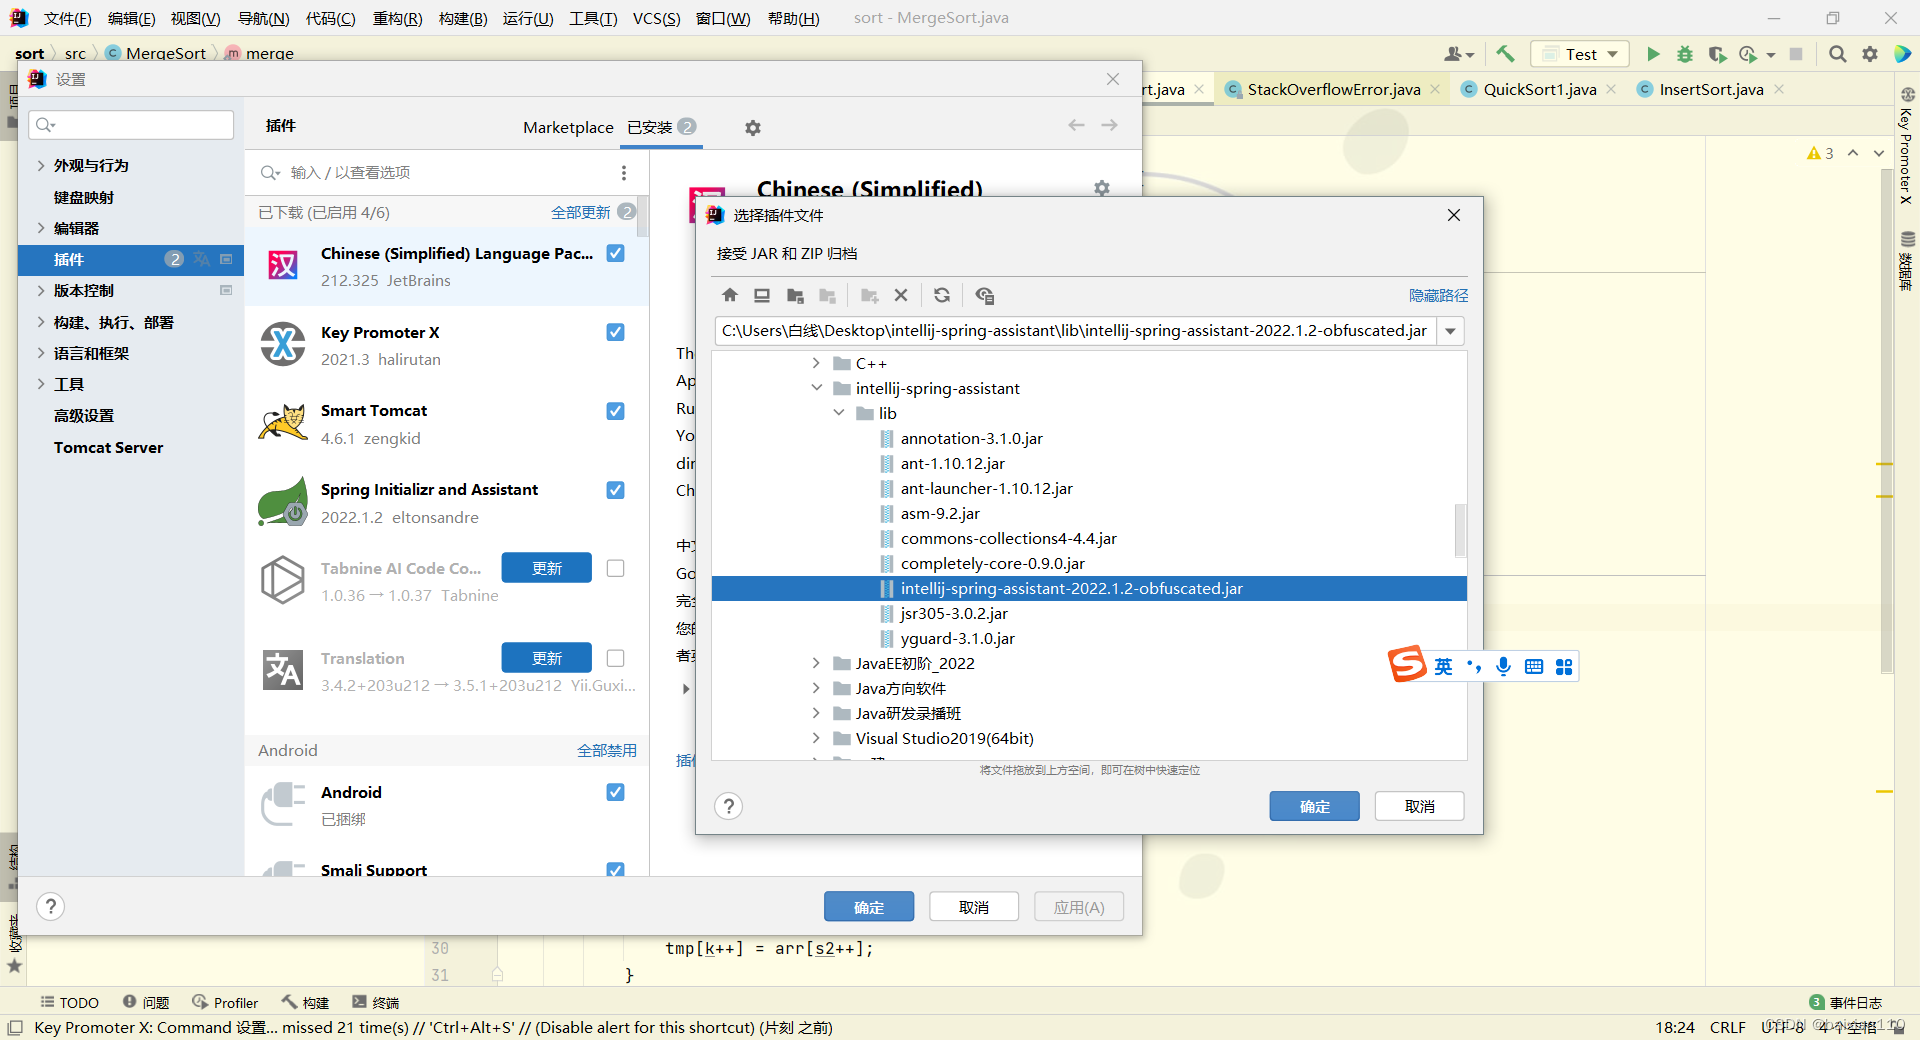Viewport: 1920px width, 1040px height.
Task: Click the gear icon beside Chinese (Simplified) title
Action: pyautogui.click(x=1102, y=188)
